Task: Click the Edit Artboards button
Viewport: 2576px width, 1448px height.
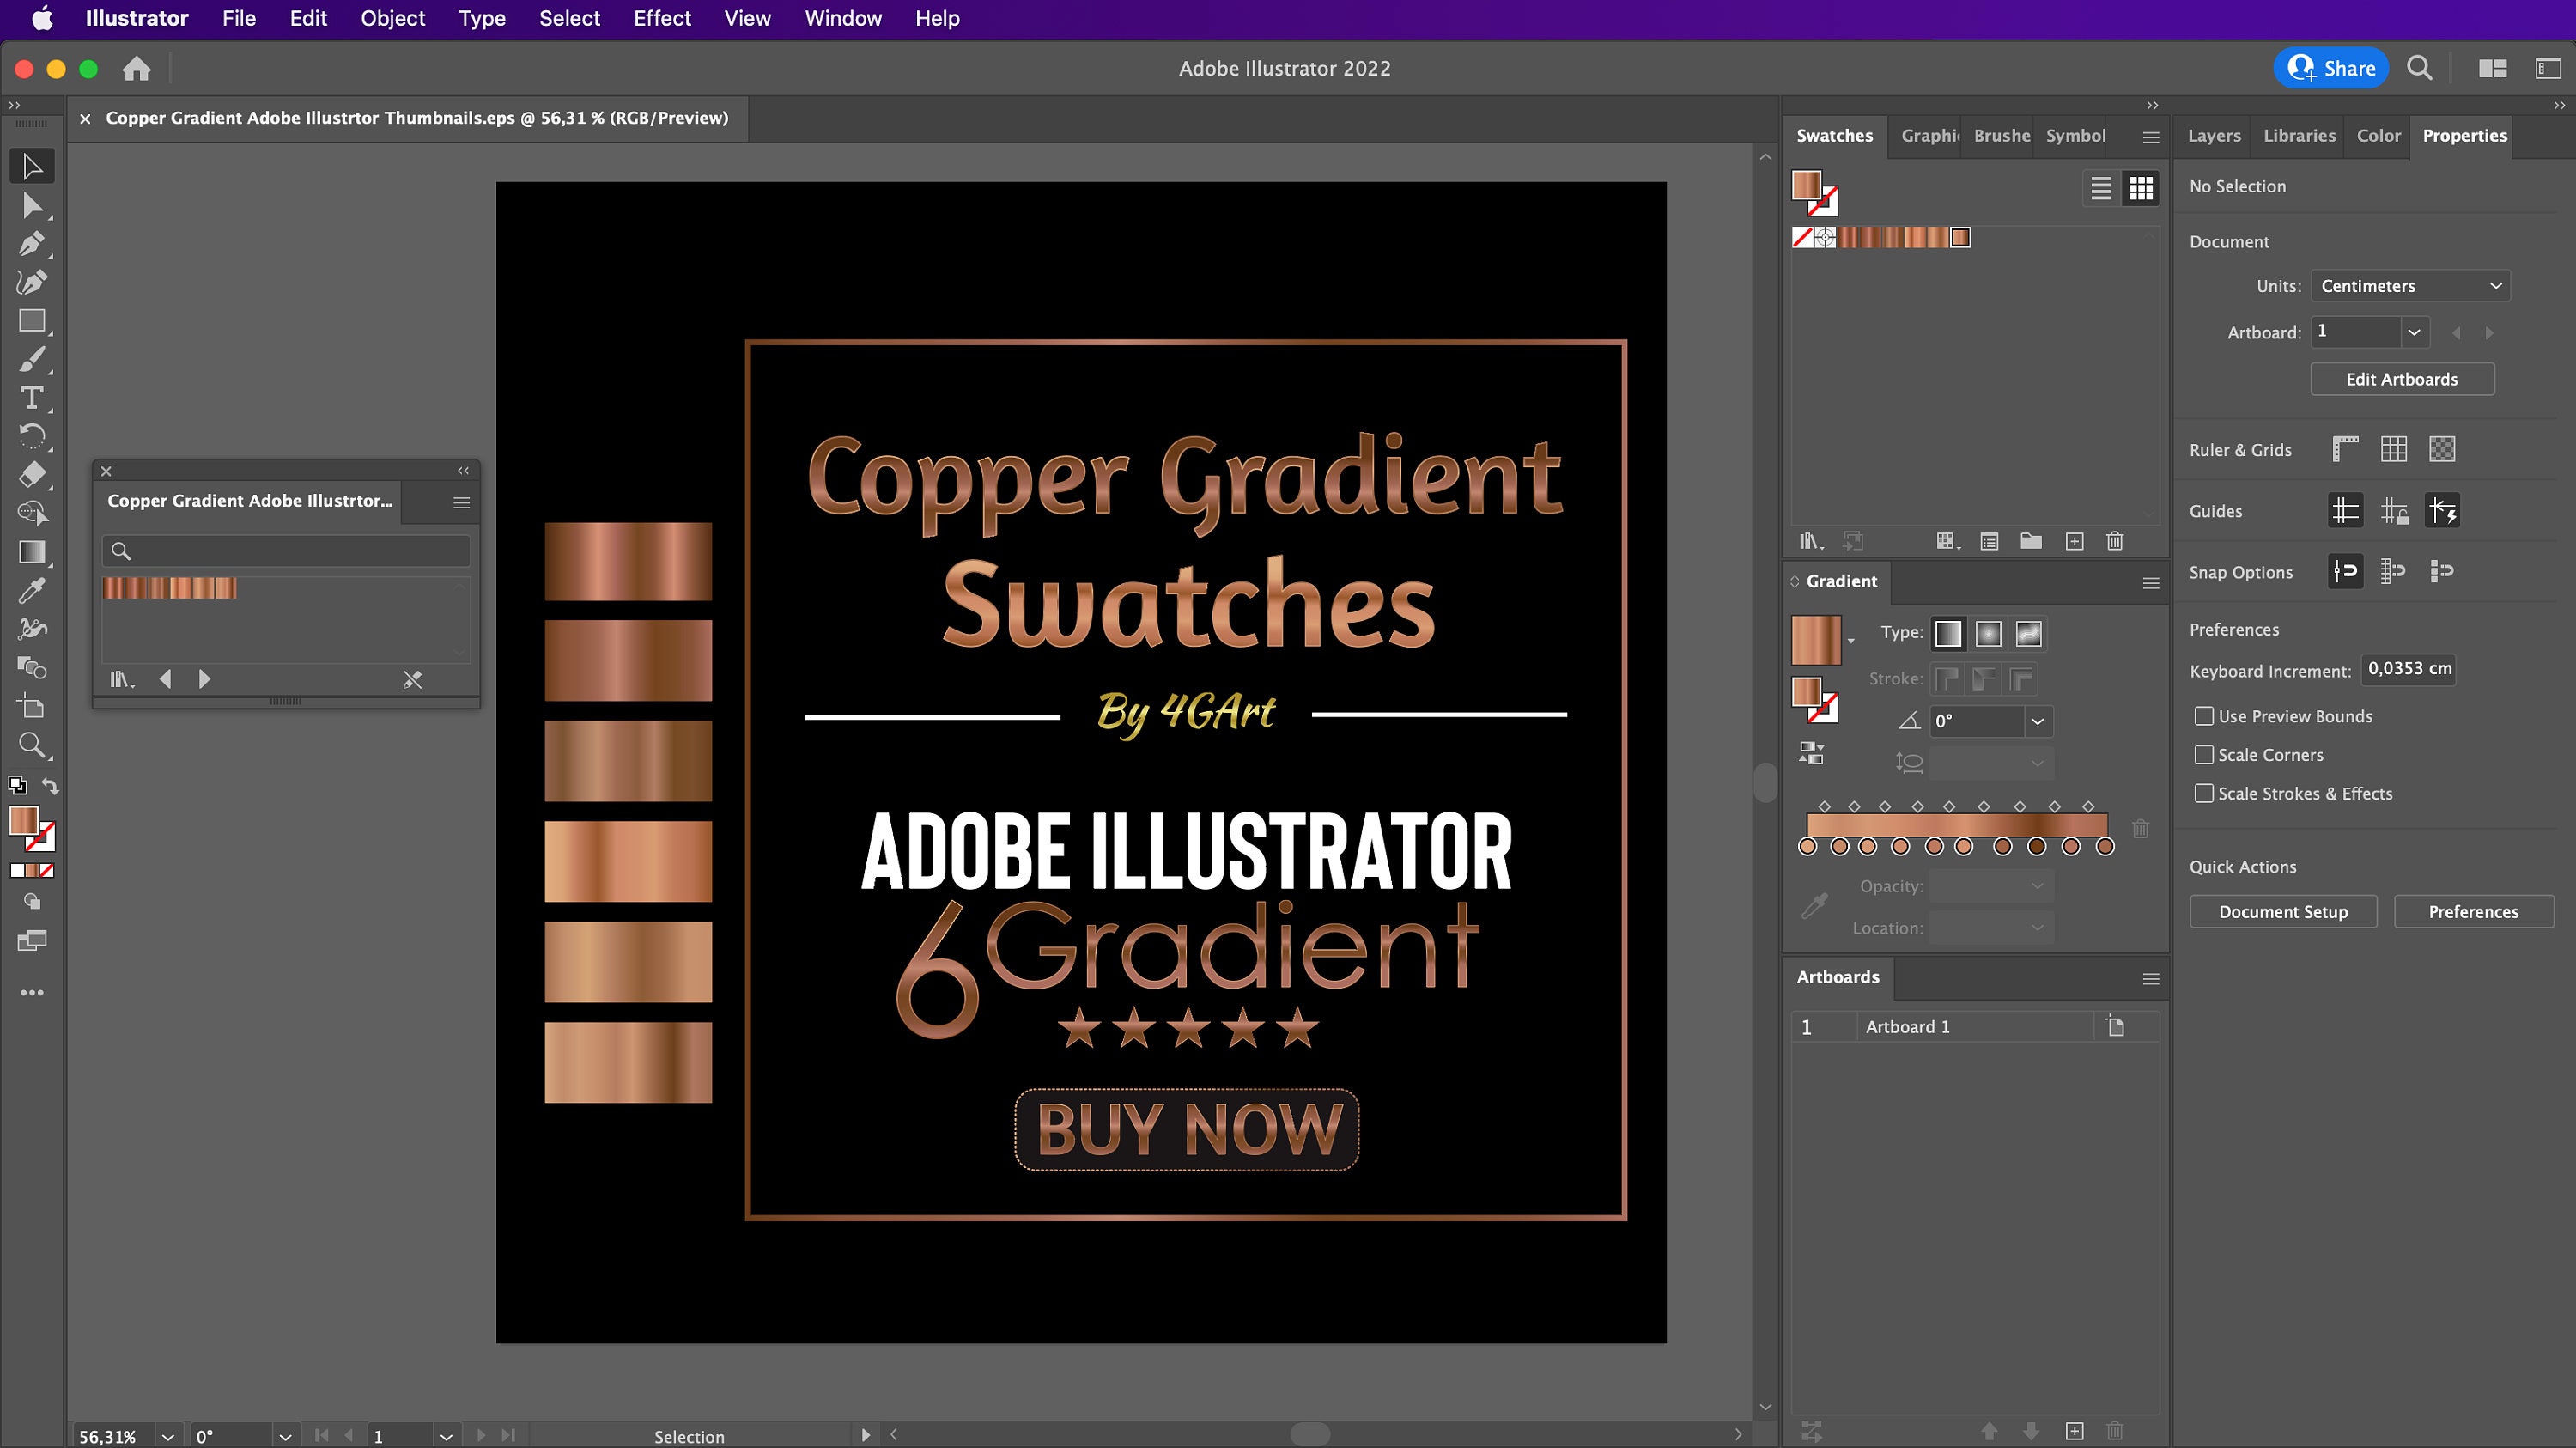Action: click(x=2402, y=378)
